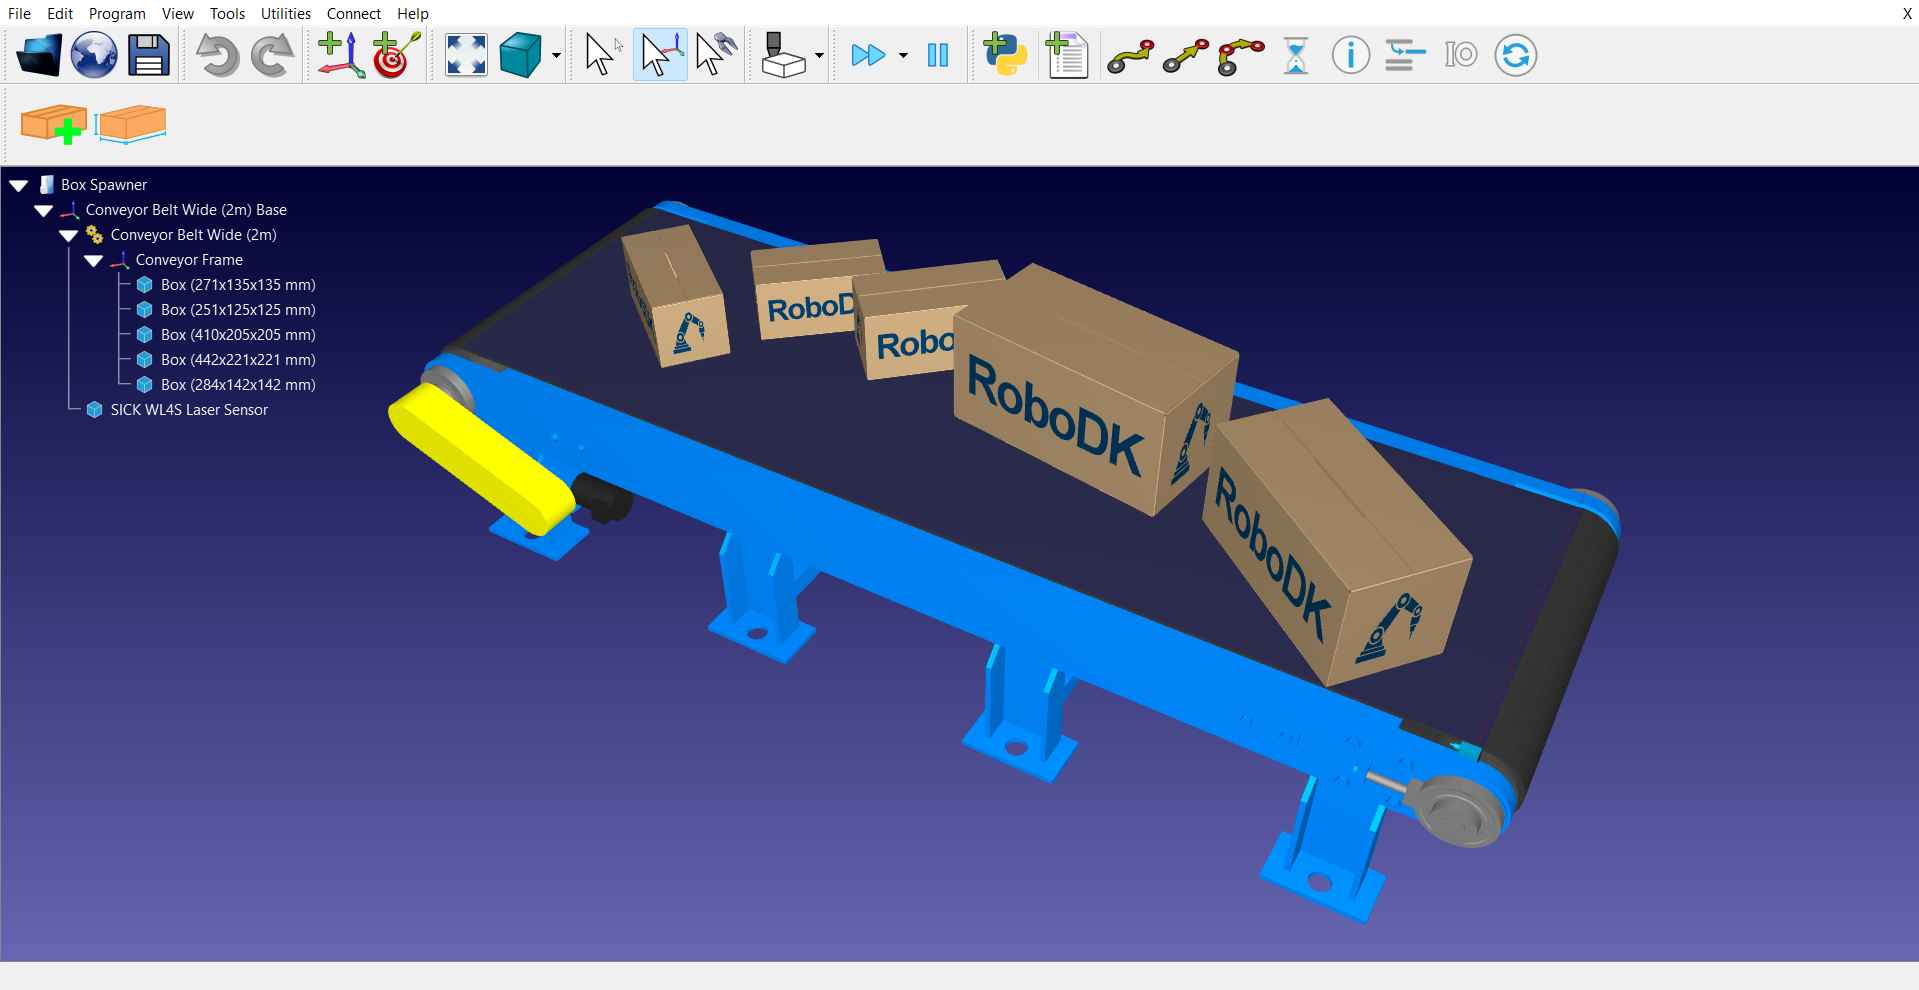Choose the Select arrow tool

coord(603,55)
